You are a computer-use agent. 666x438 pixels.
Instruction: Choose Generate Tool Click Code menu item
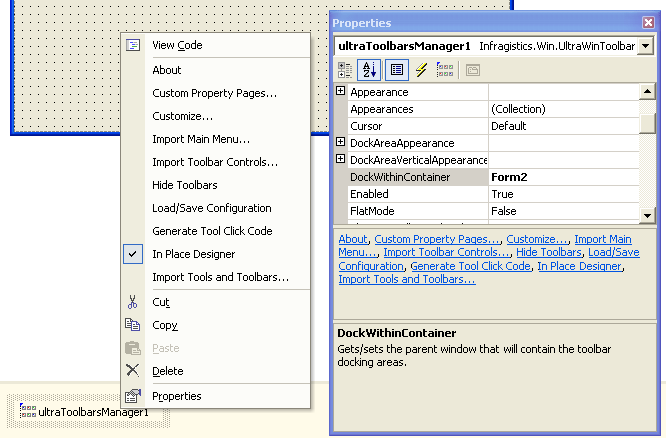[x=211, y=231]
